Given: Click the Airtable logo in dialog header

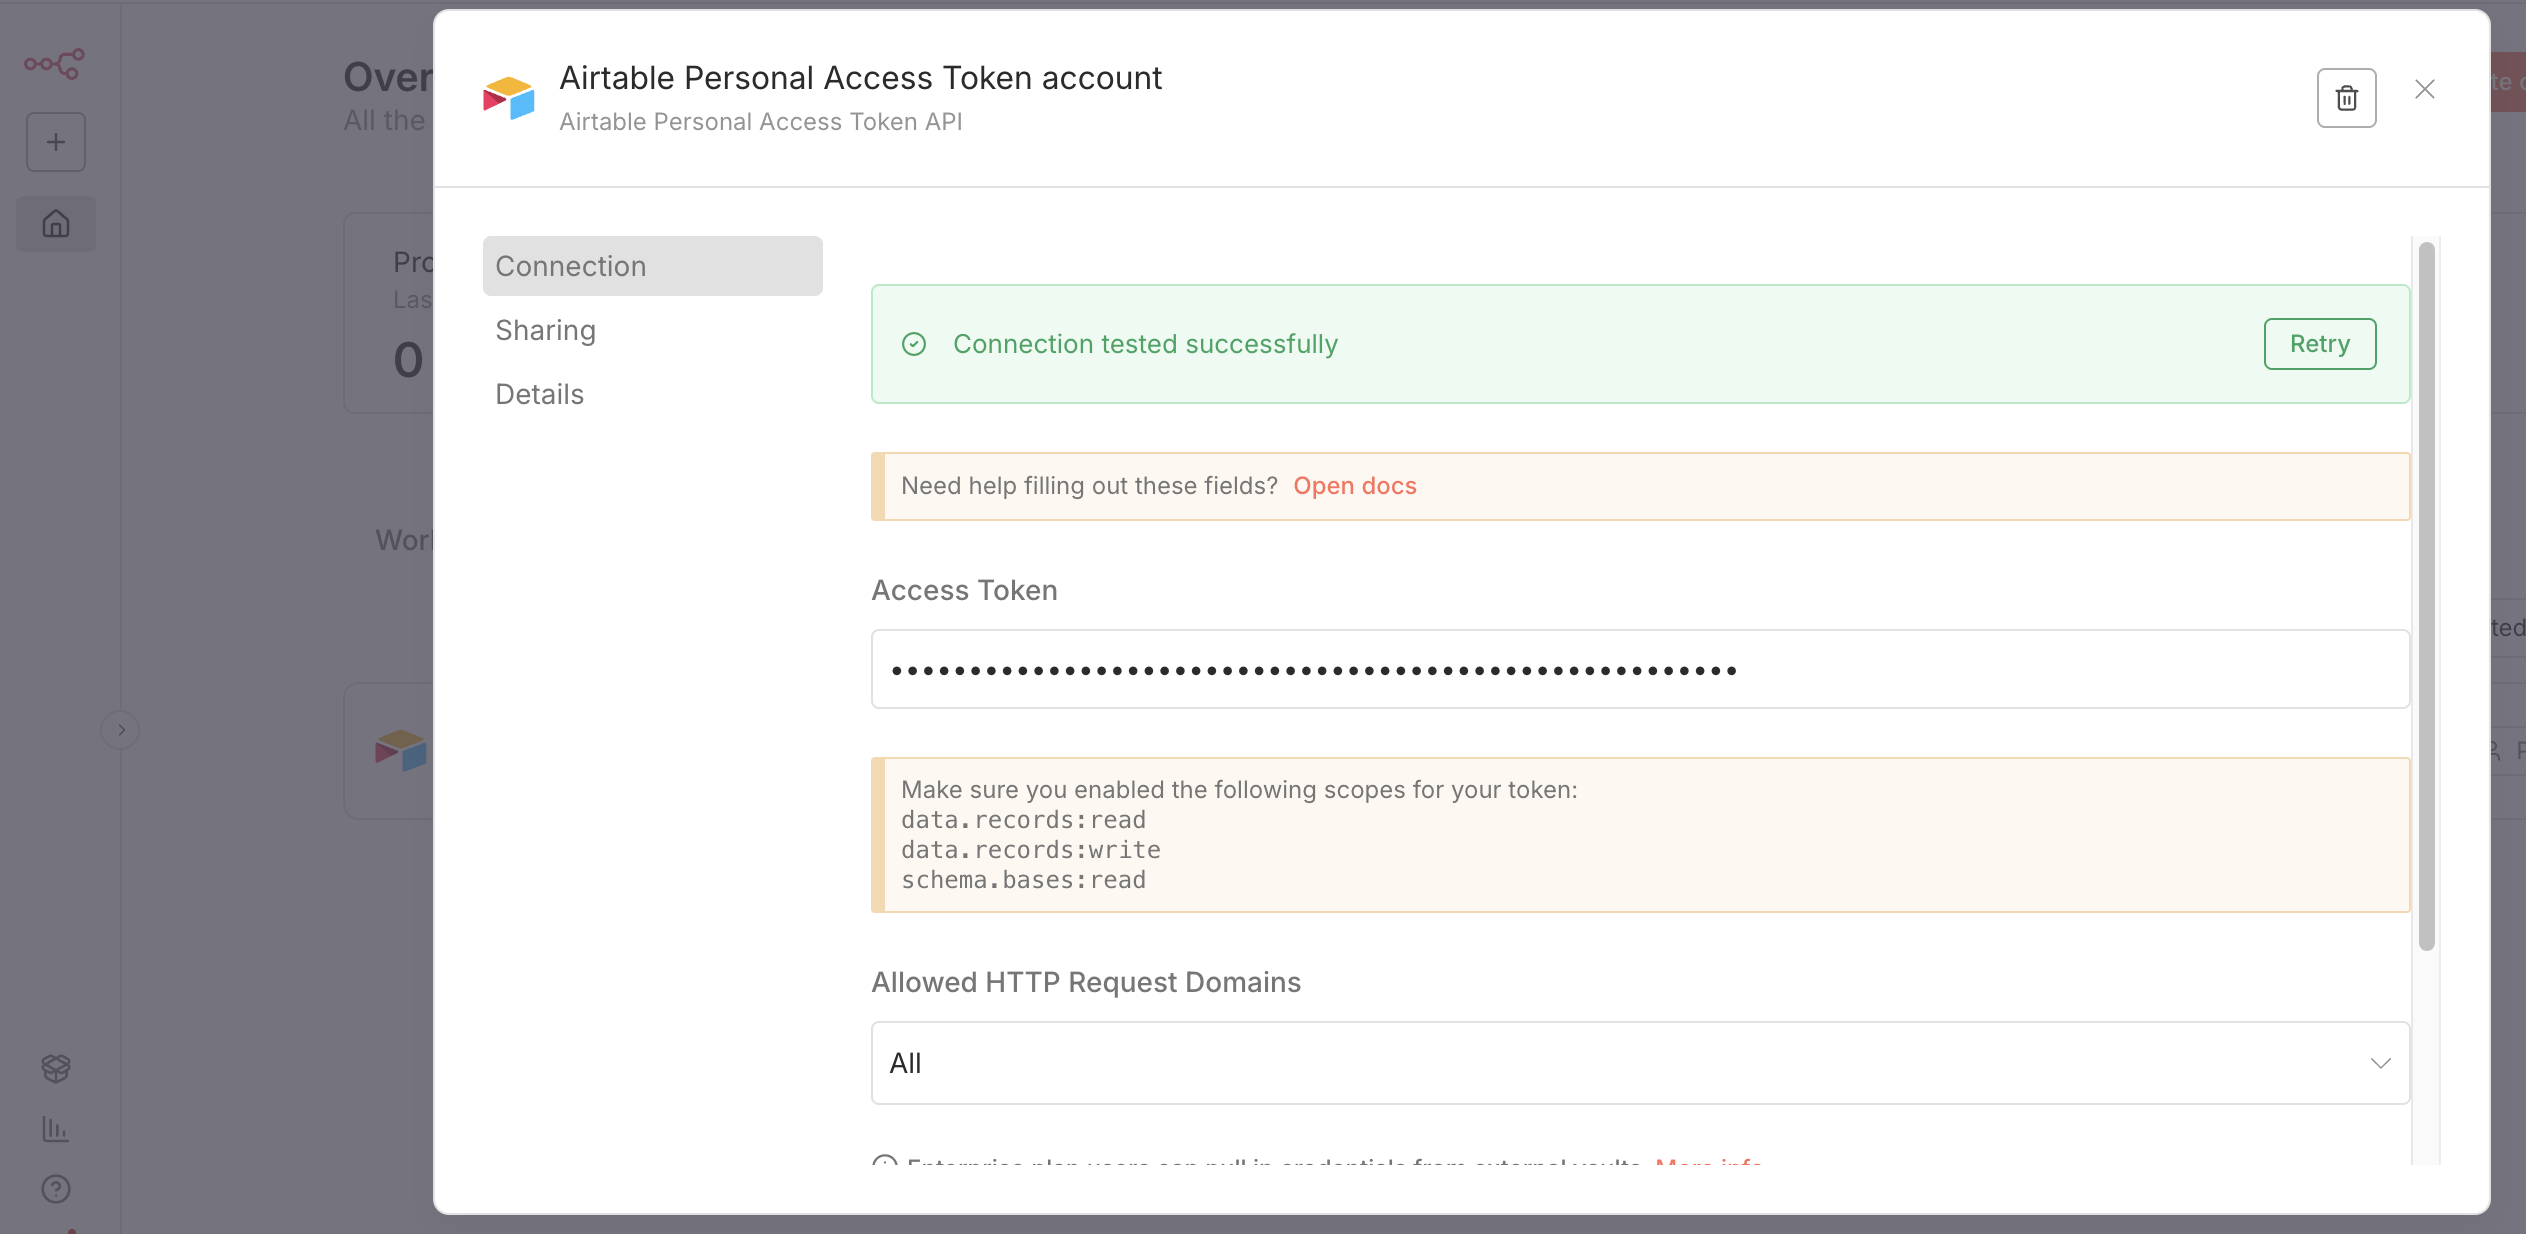Looking at the screenshot, I should (508, 98).
